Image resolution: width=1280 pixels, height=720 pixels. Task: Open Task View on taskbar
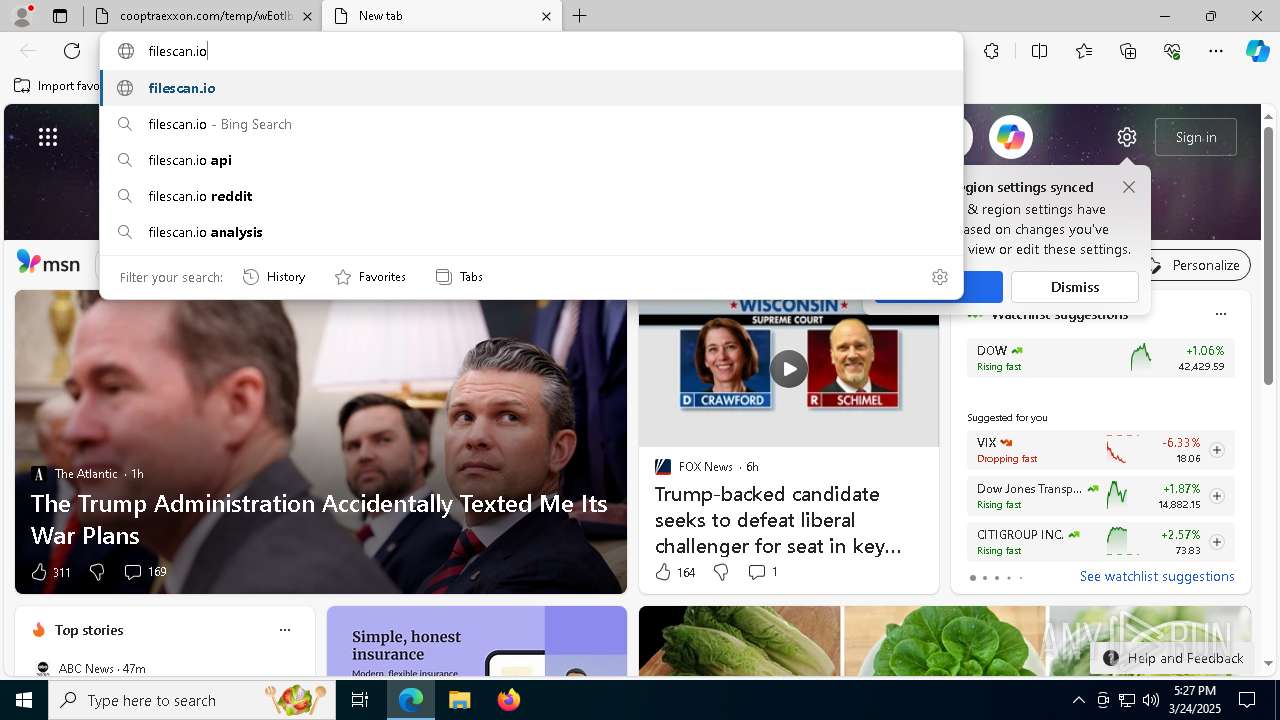click(x=360, y=700)
